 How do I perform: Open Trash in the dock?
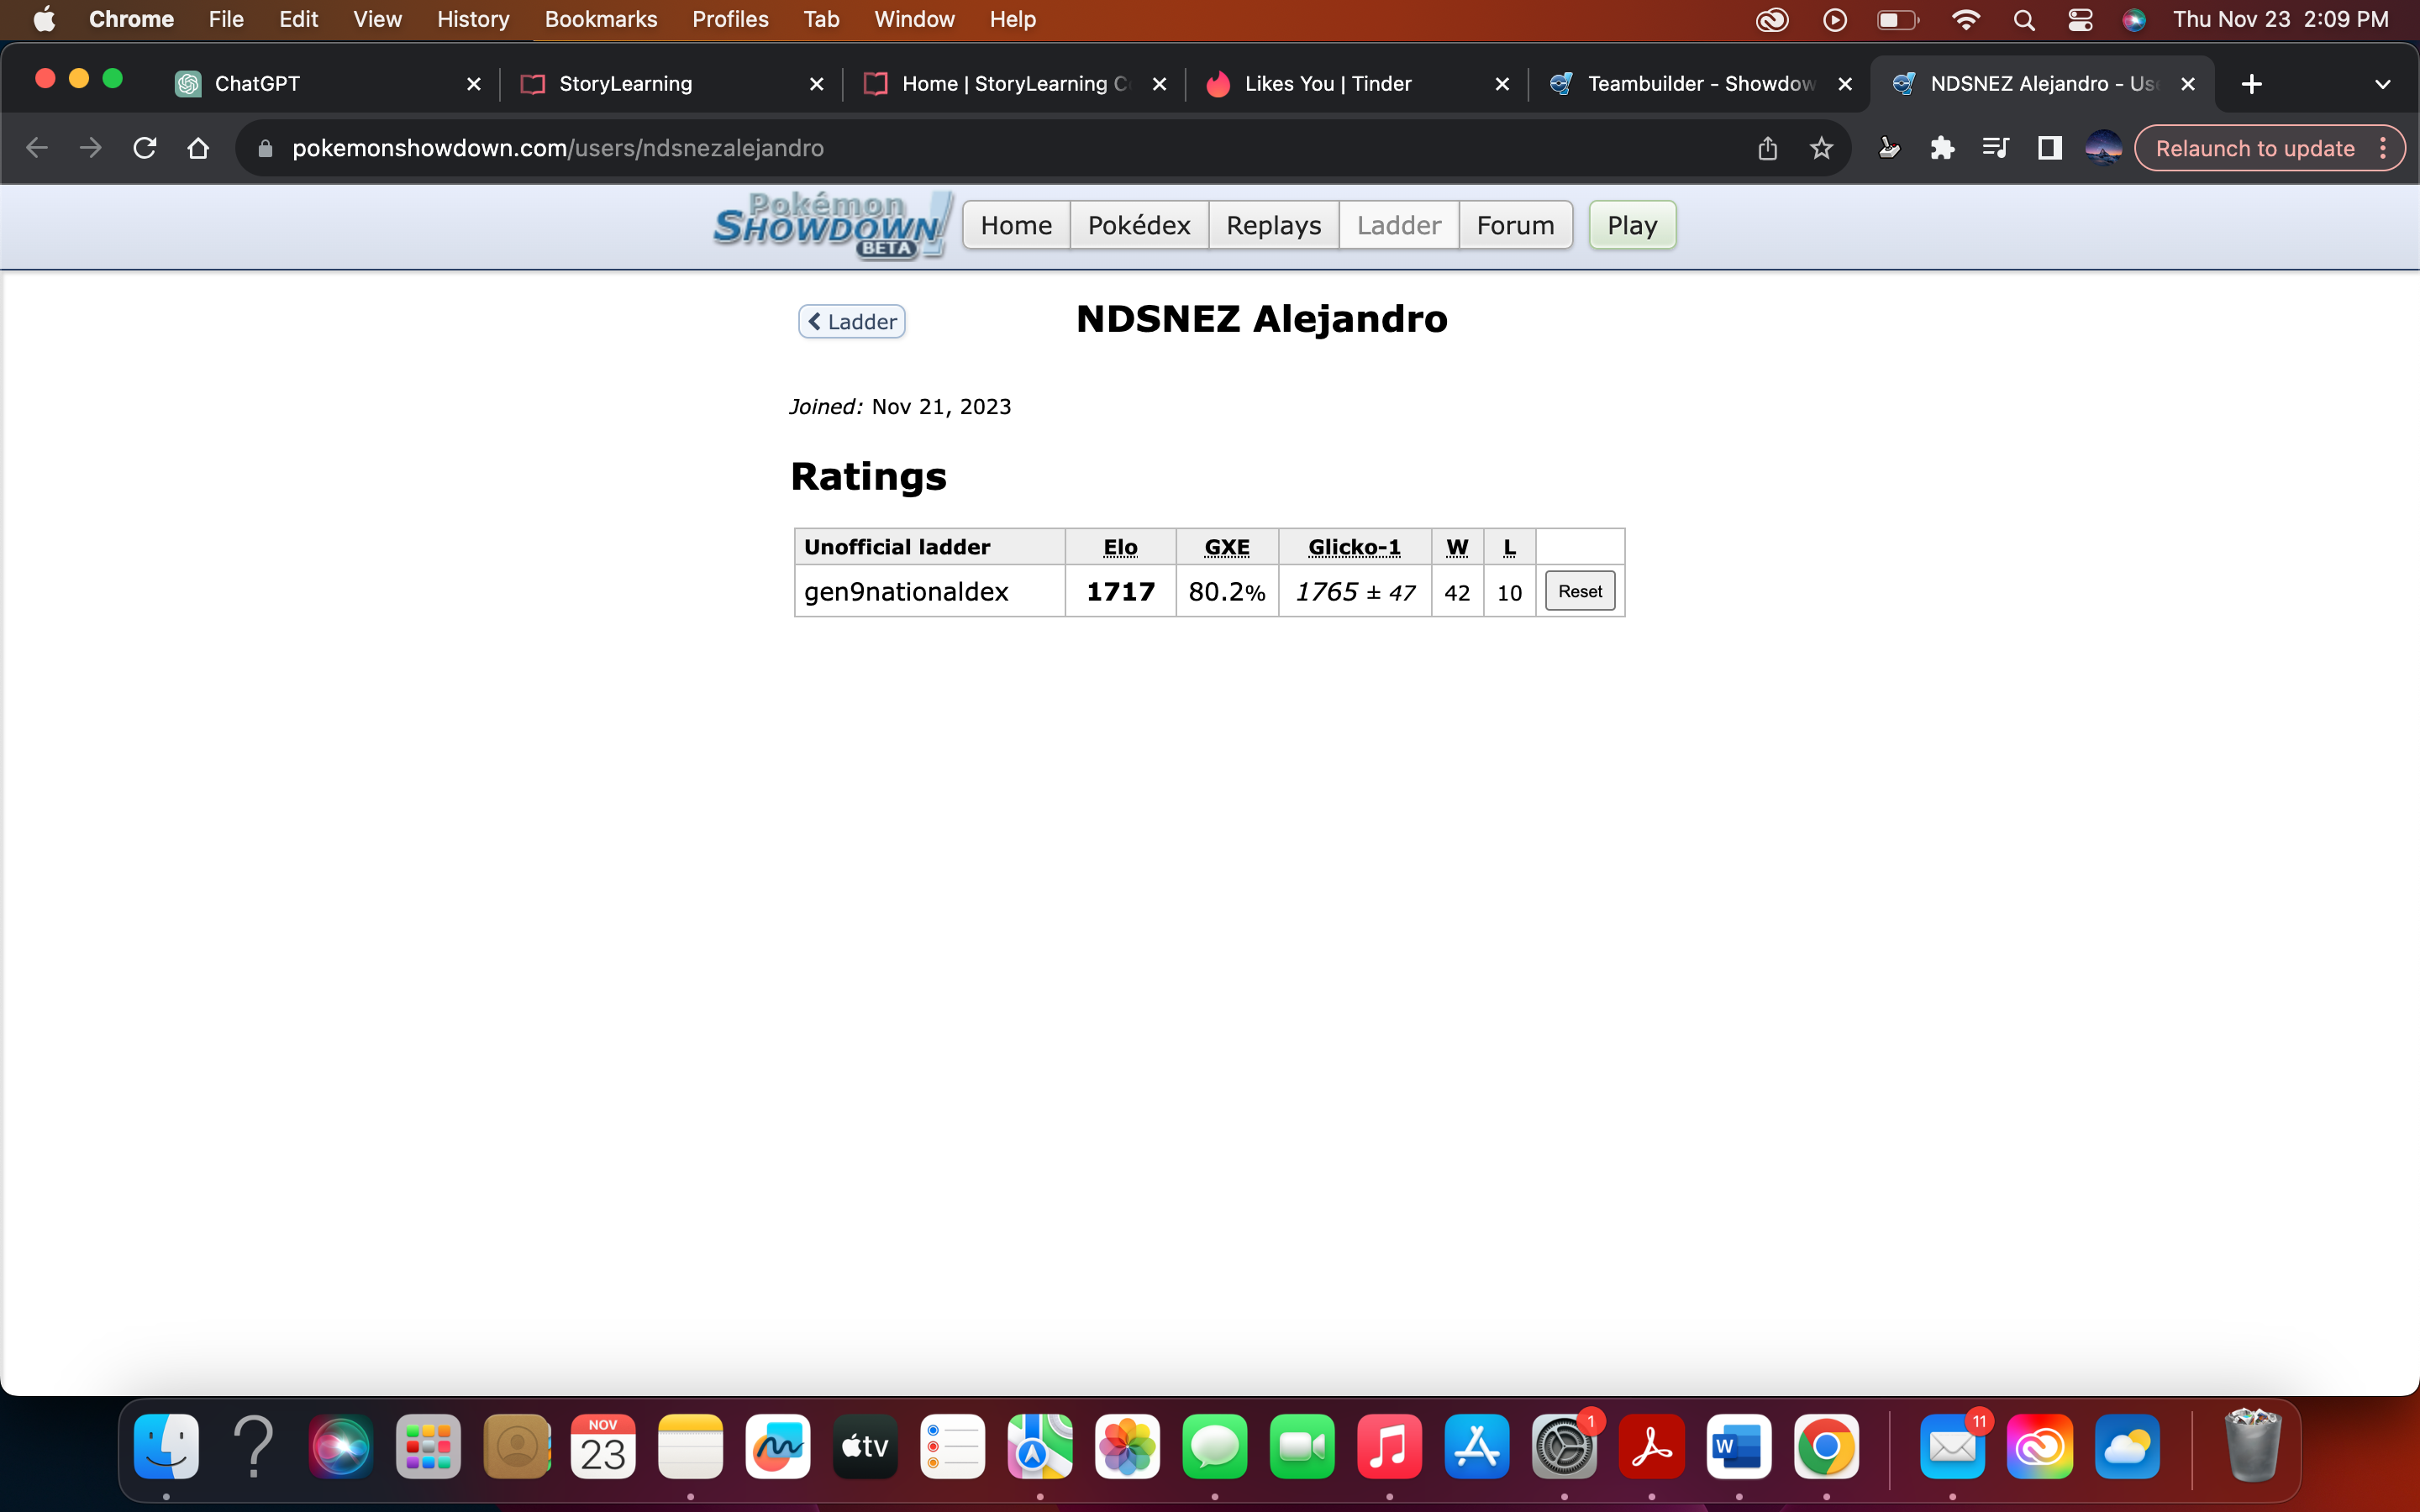point(2251,1446)
